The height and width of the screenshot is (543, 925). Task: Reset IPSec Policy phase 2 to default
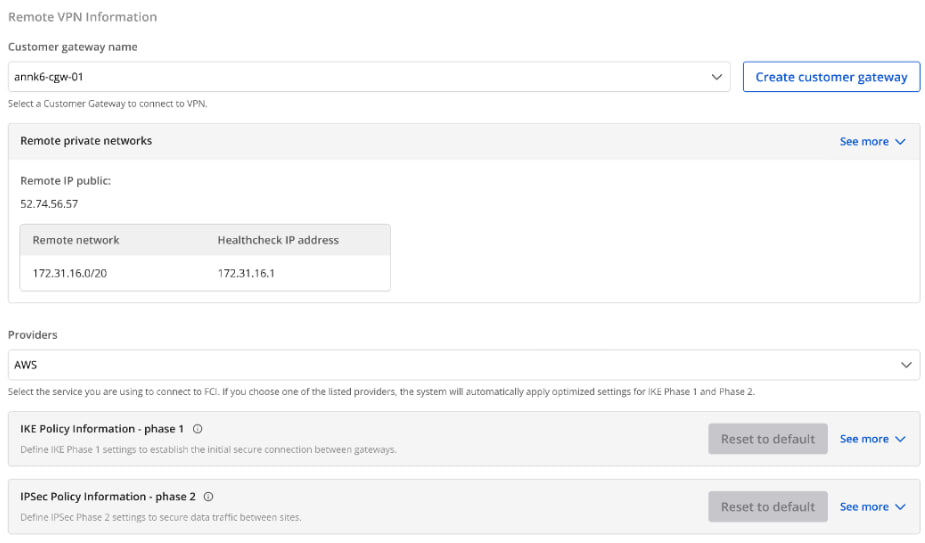tap(767, 507)
